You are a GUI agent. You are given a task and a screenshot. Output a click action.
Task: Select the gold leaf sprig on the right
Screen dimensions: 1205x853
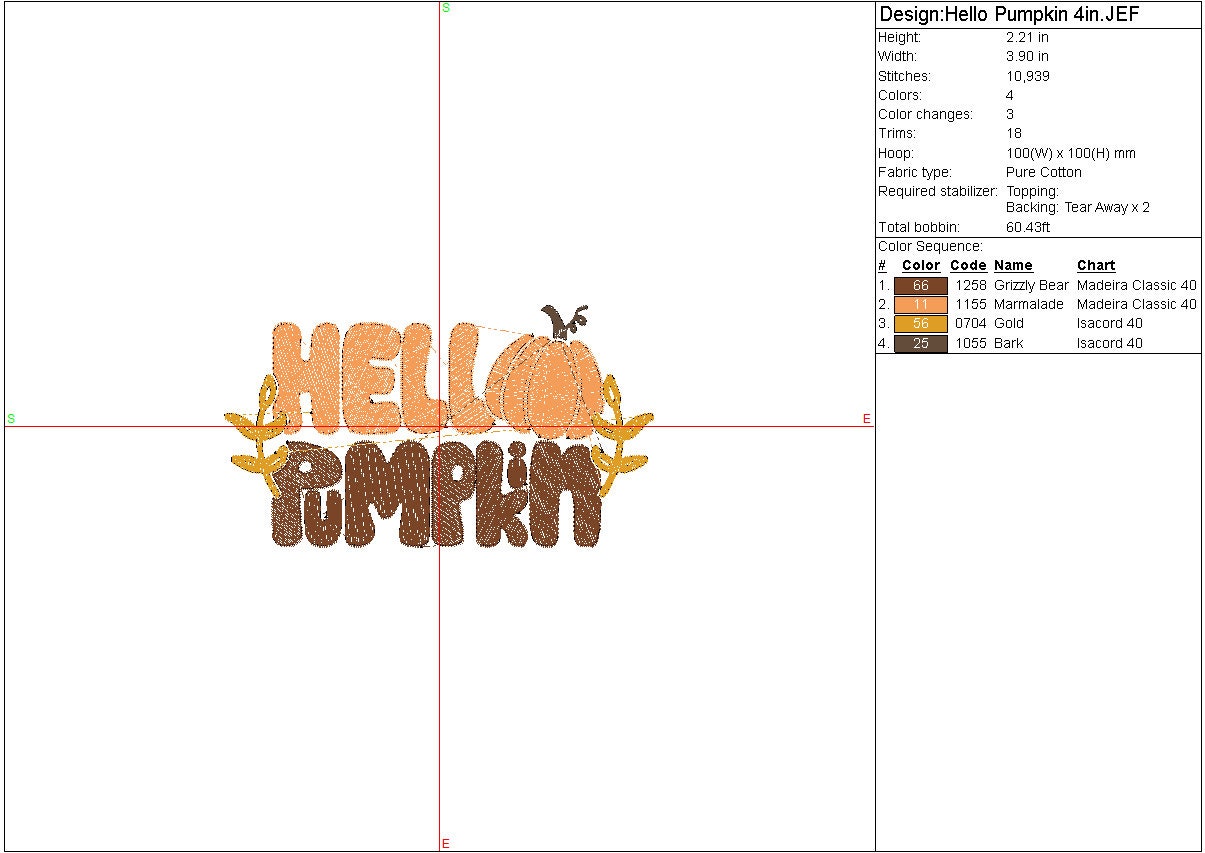point(620,435)
